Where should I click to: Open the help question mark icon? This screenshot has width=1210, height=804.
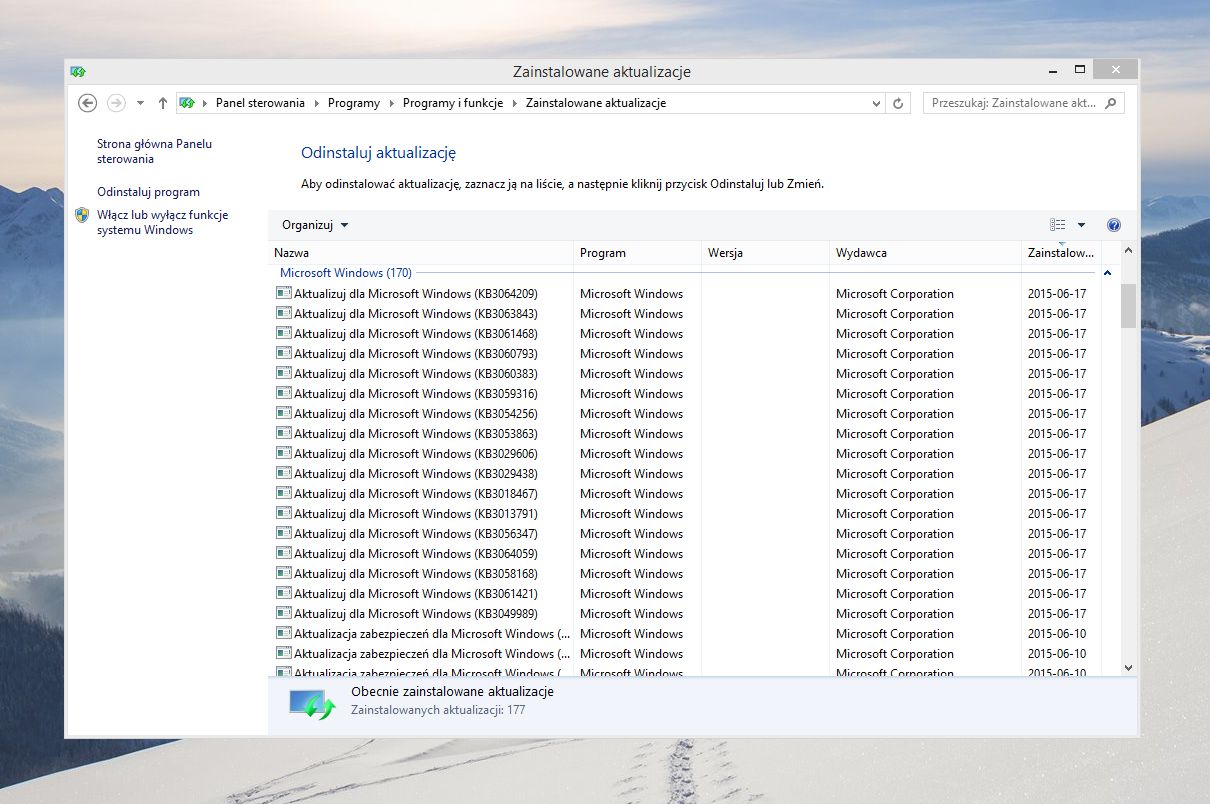(x=1114, y=225)
